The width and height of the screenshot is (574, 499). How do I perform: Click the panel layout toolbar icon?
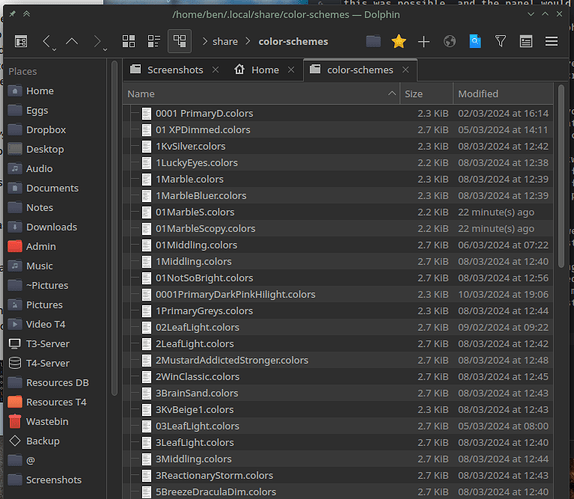coord(526,41)
